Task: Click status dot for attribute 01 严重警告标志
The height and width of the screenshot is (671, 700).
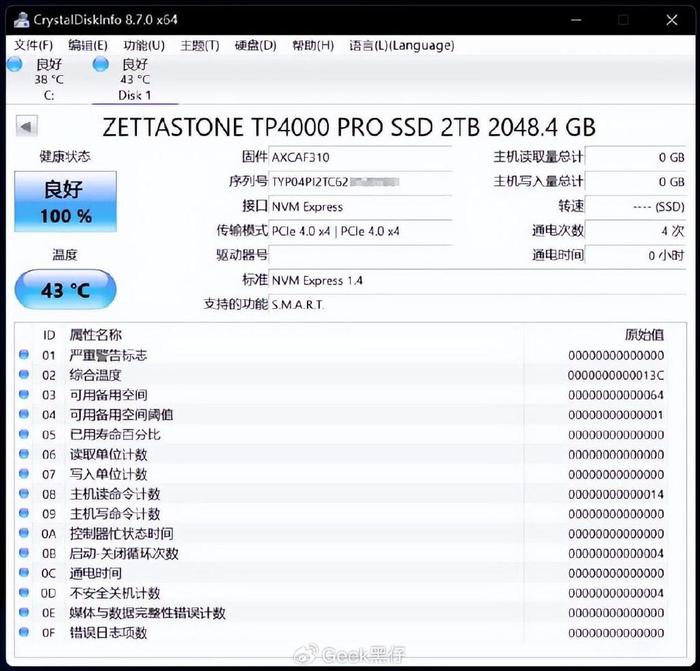Action: [24, 354]
